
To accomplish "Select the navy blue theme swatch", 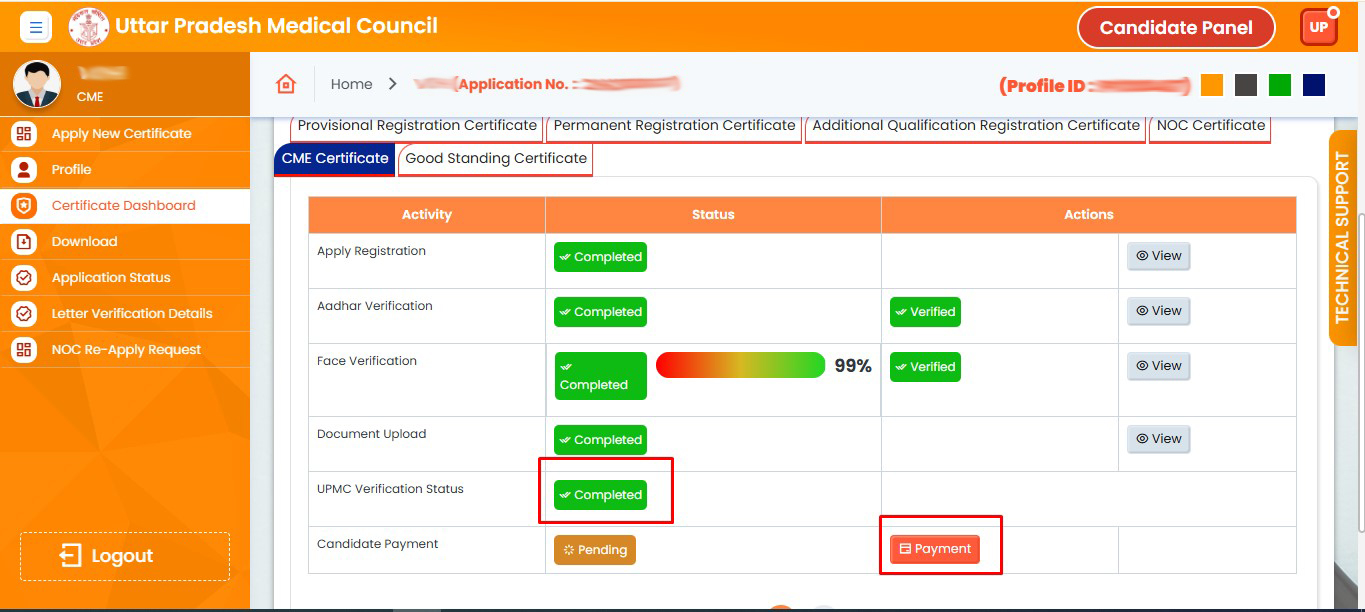I will [1314, 85].
